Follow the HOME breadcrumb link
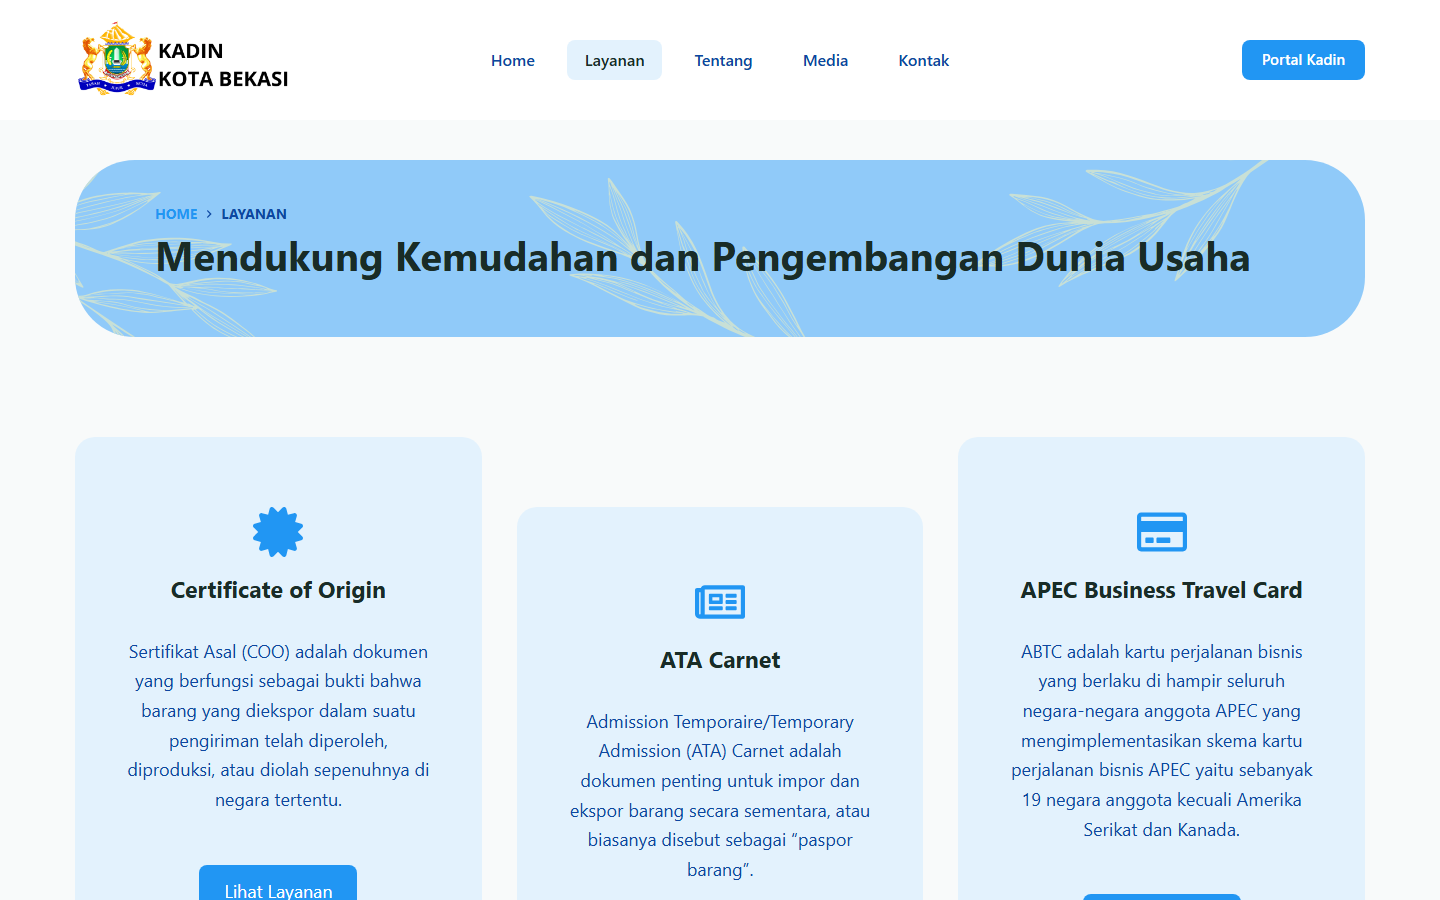This screenshot has height=900, width=1440. coord(176,214)
